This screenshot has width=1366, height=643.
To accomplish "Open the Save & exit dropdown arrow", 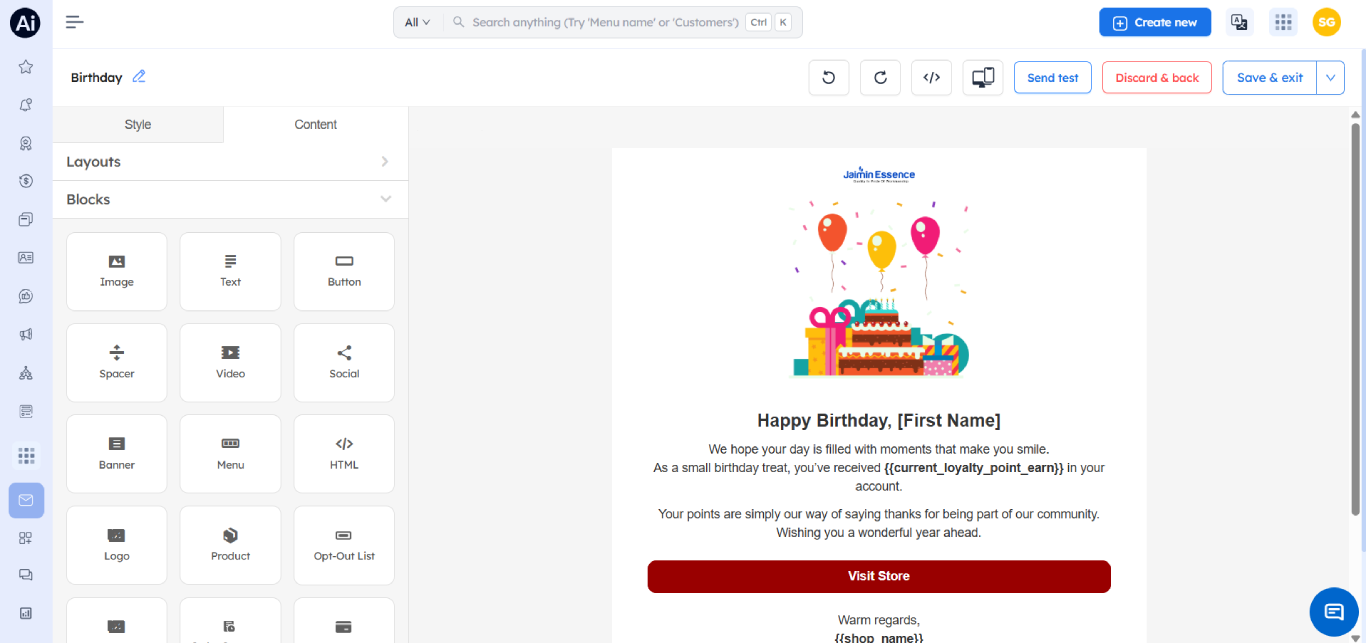I will (x=1330, y=77).
